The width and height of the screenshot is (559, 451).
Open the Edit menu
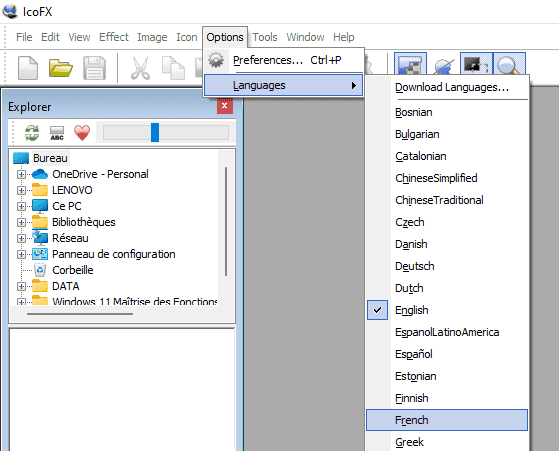tap(50, 37)
